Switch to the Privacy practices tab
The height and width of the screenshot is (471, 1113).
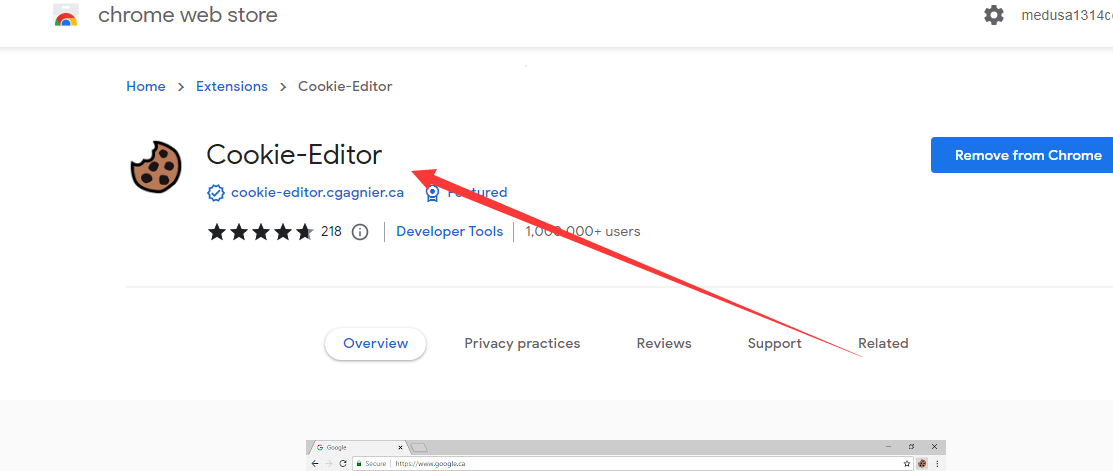[x=522, y=343]
